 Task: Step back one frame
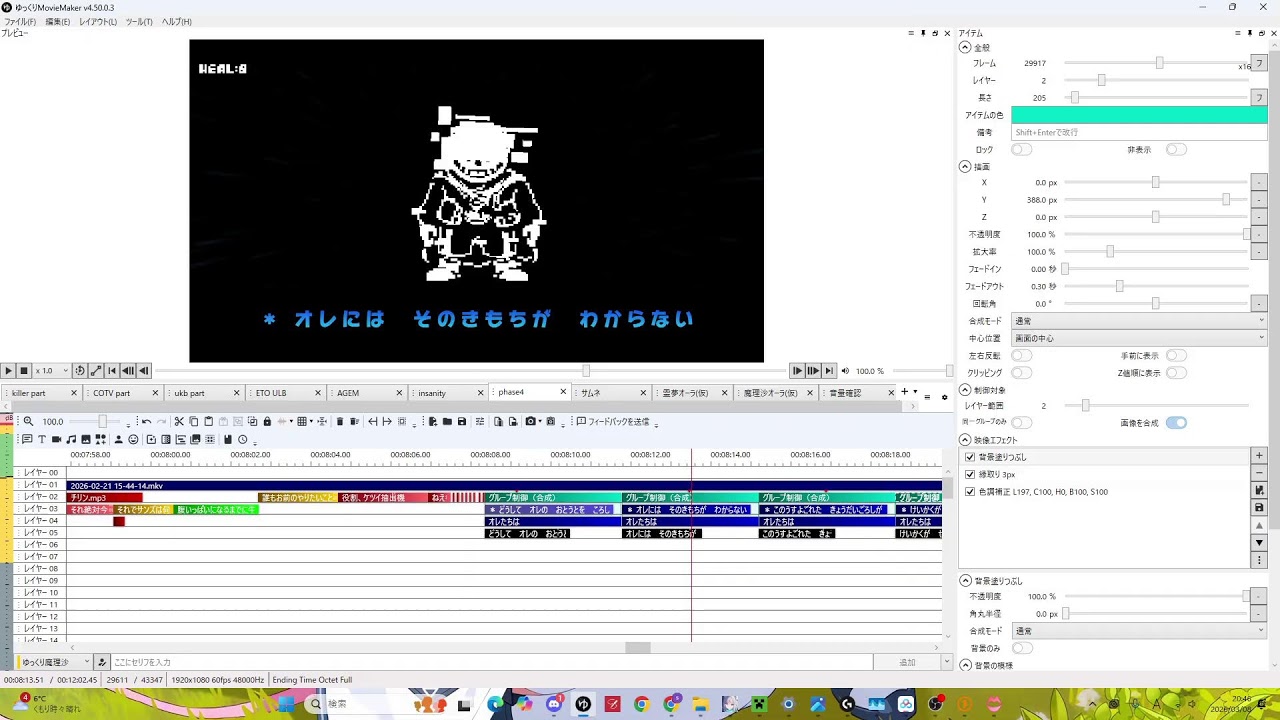[144, 370]
